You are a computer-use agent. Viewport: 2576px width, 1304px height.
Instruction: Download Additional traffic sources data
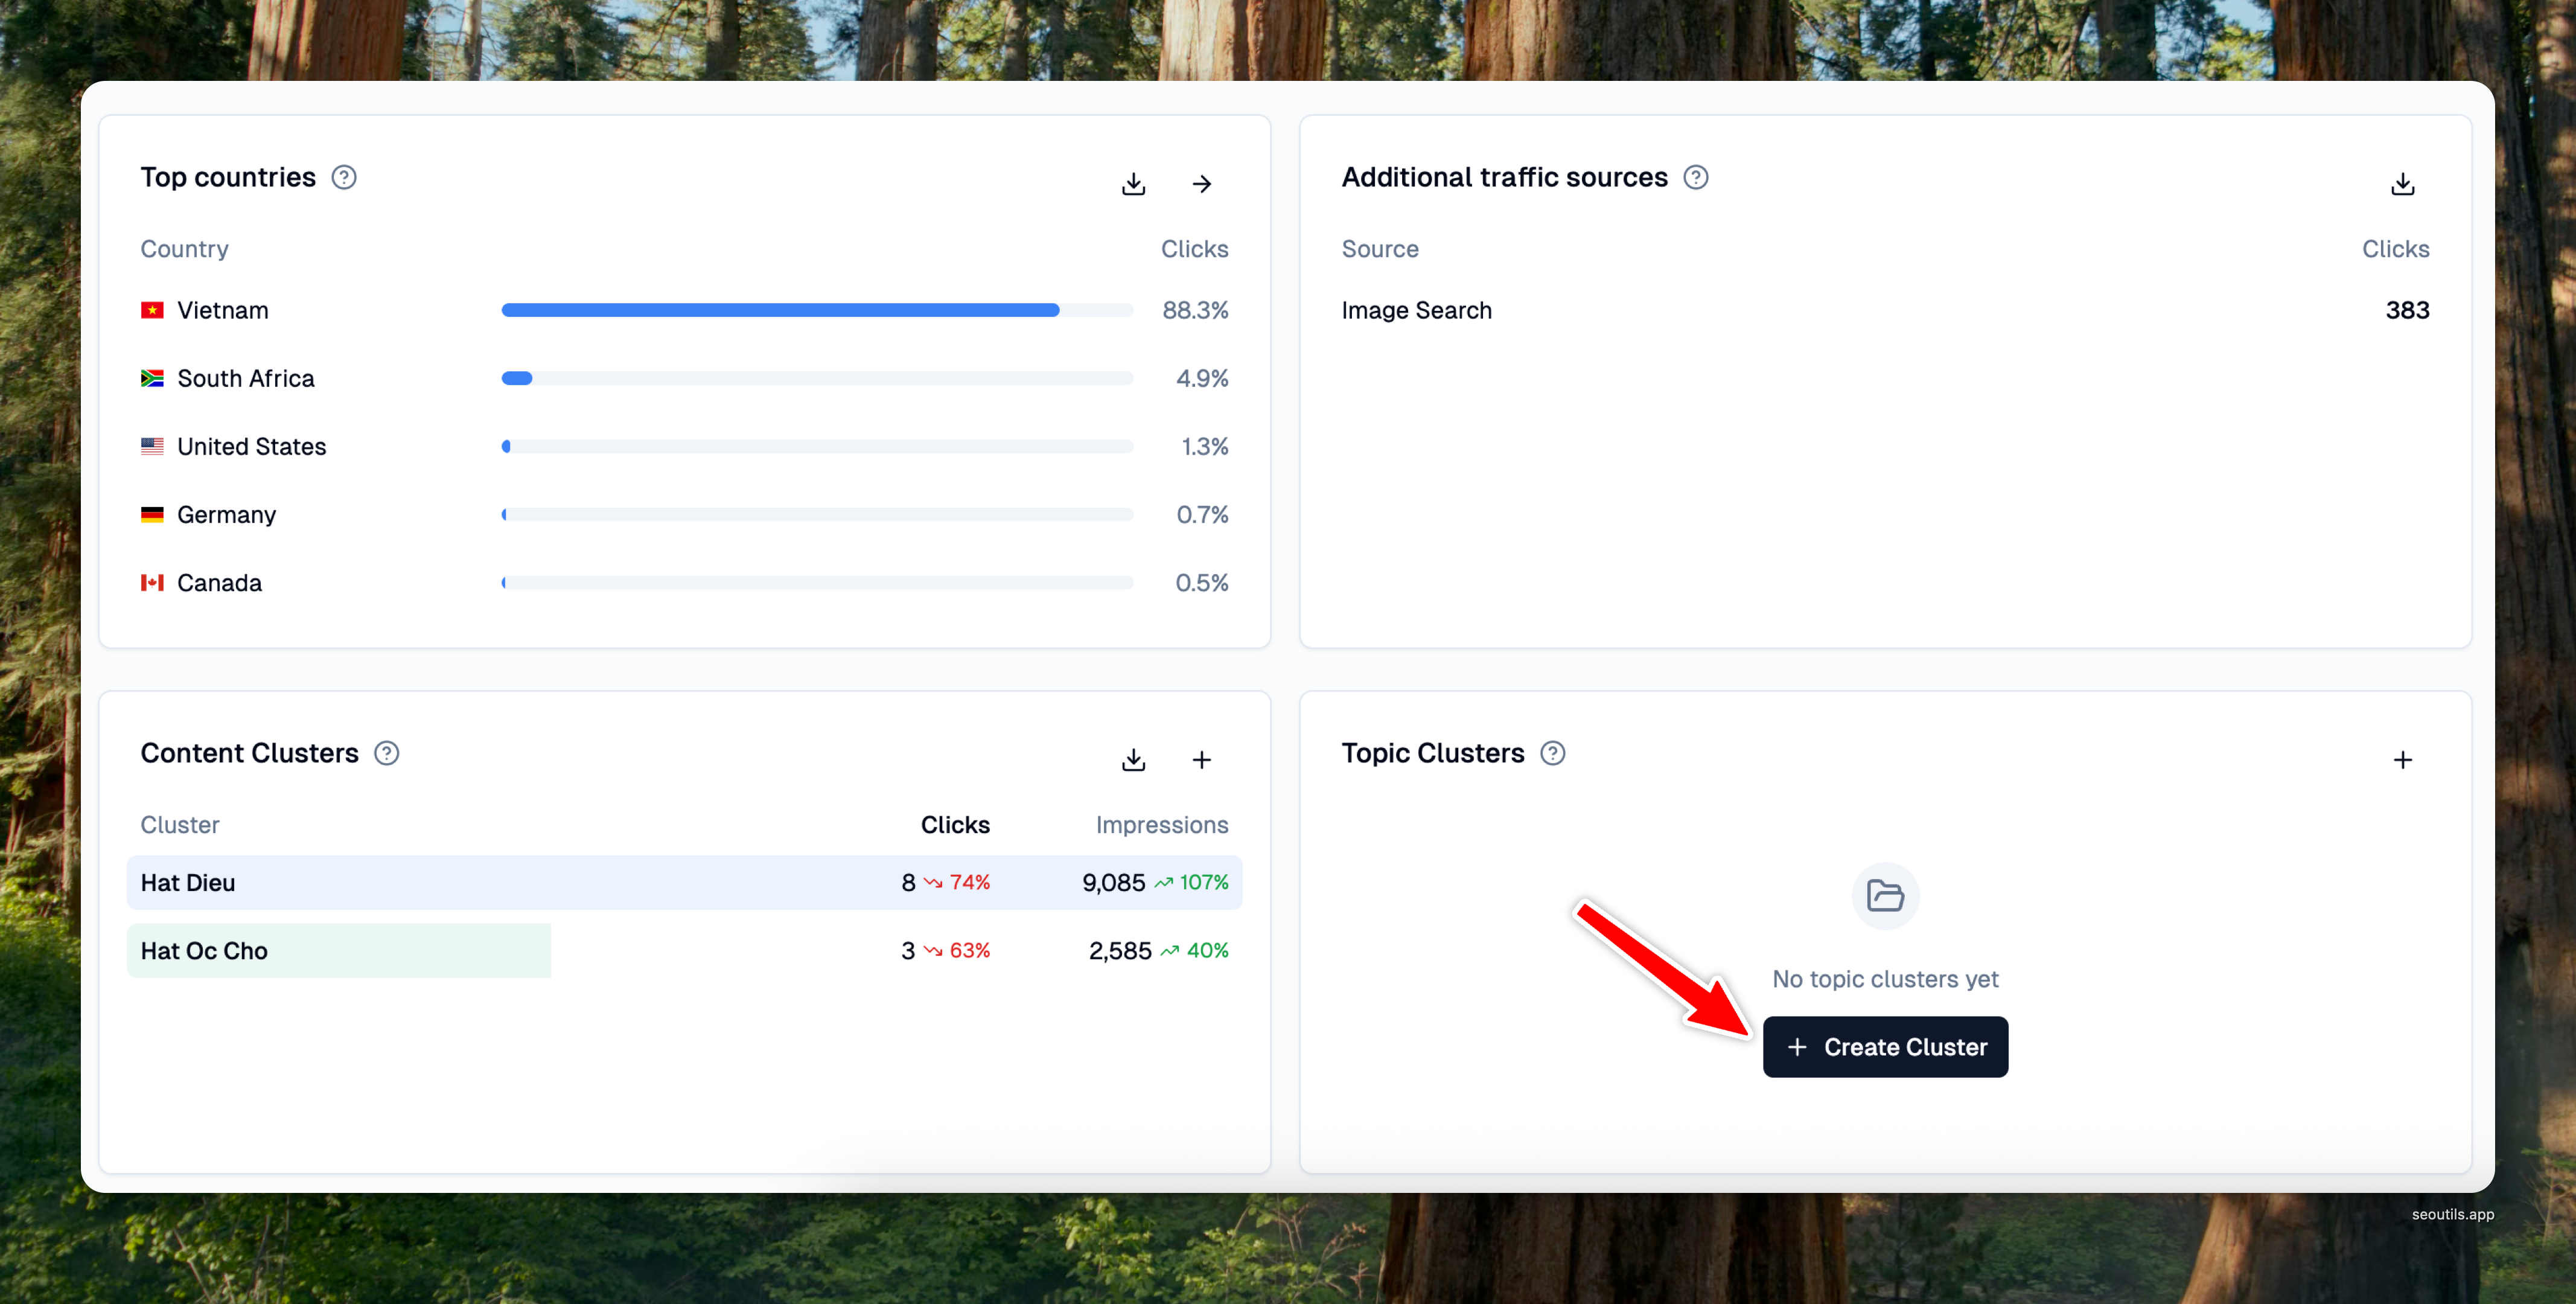pos(2402,184)
